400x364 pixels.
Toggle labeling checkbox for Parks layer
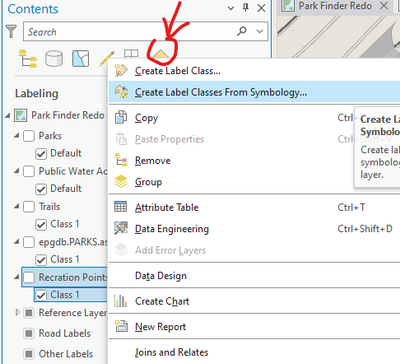29,136
